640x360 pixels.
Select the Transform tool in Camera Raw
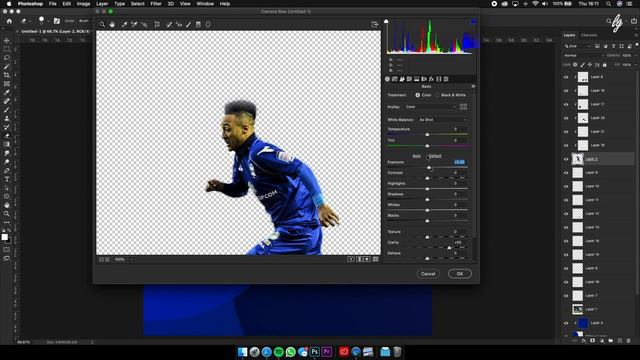[x=157, y=24]
